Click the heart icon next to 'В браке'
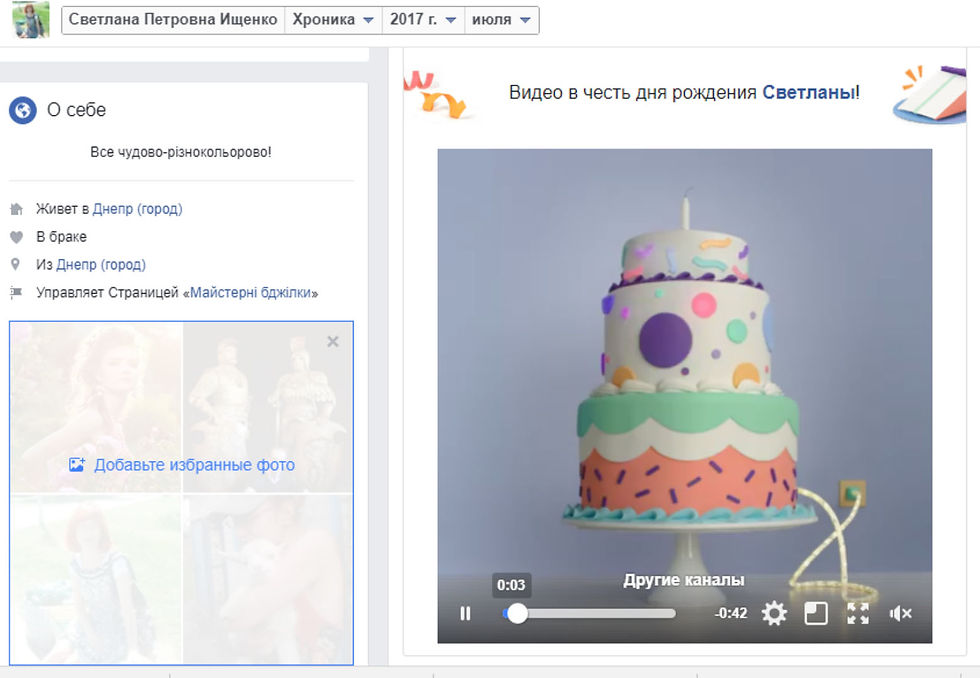This screenshot has height=678, width=980. (x=16, y=237)
